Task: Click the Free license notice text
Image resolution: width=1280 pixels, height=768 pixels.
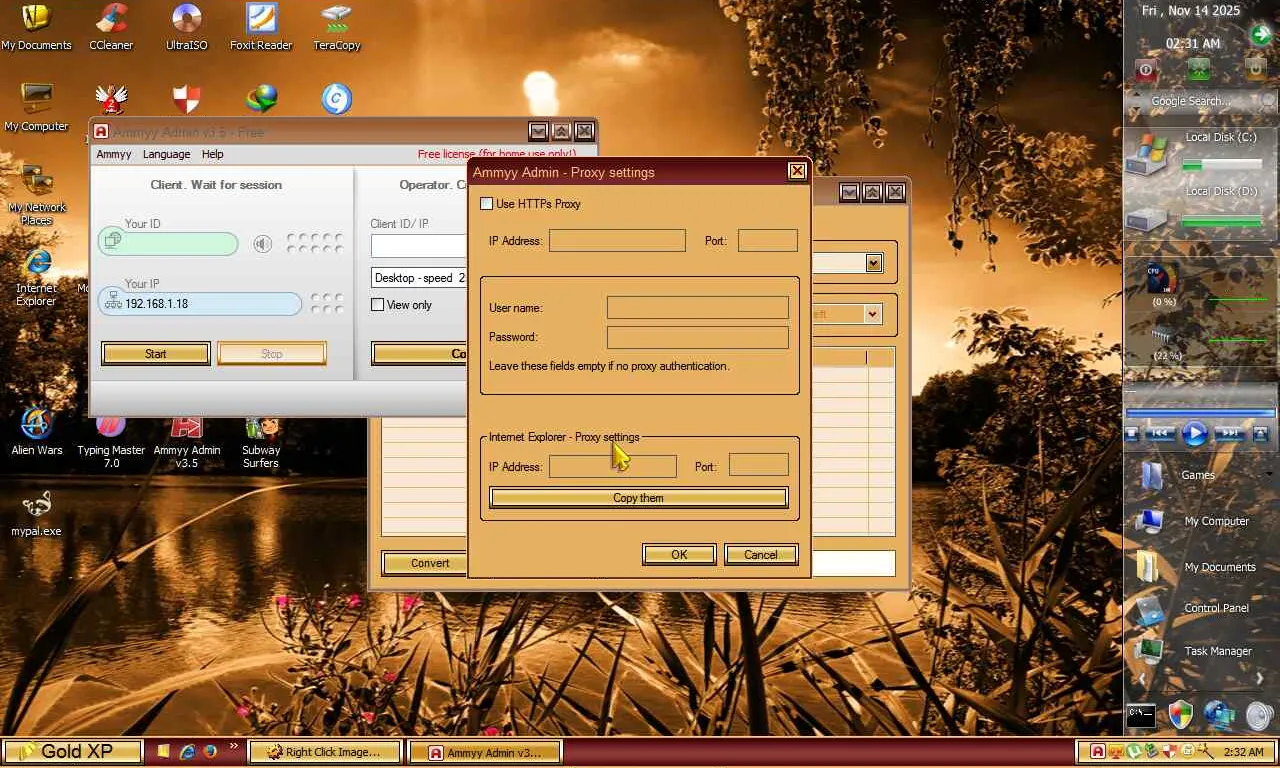Action: click(x=497, y=154)
